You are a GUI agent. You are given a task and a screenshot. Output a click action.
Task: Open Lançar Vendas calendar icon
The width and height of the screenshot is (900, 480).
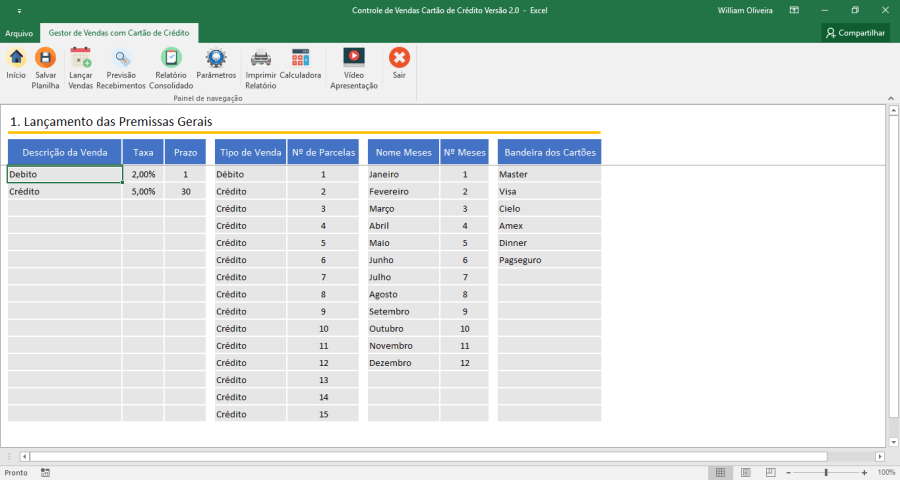pyautogui.click(x=80, y=57)
